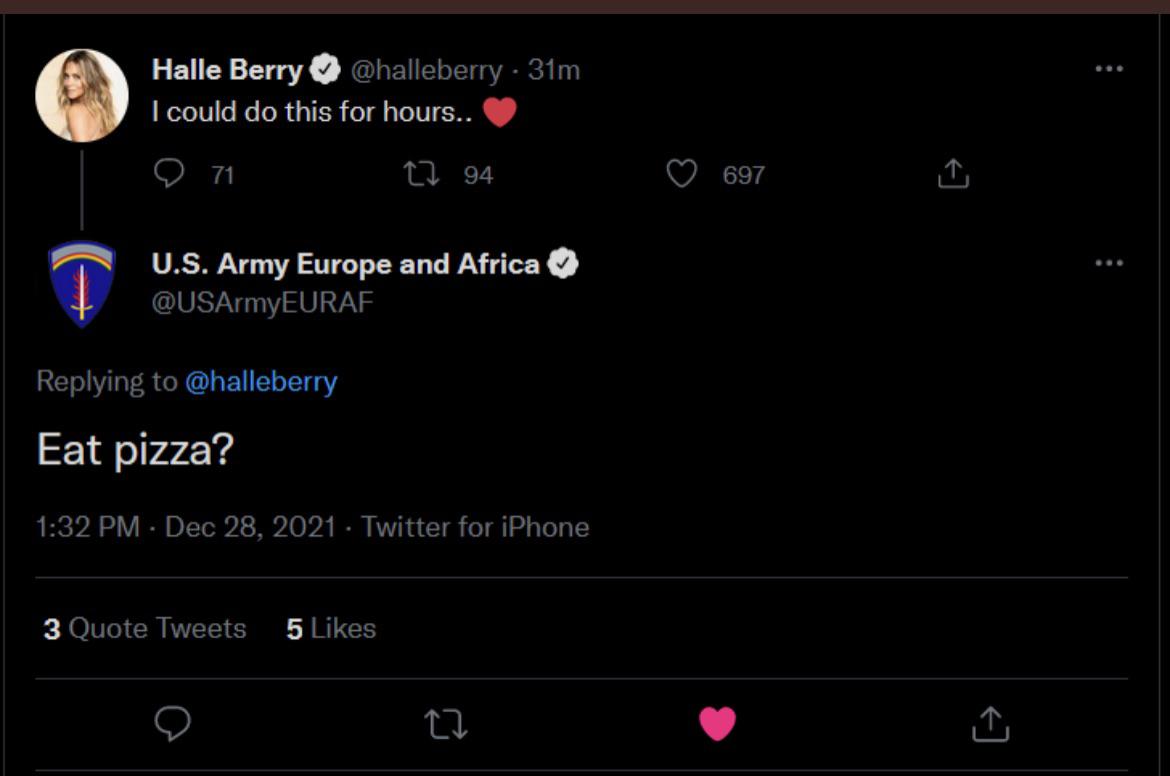Open the @halleberry mention link
1170x776 pixels.
pos(261,381)
